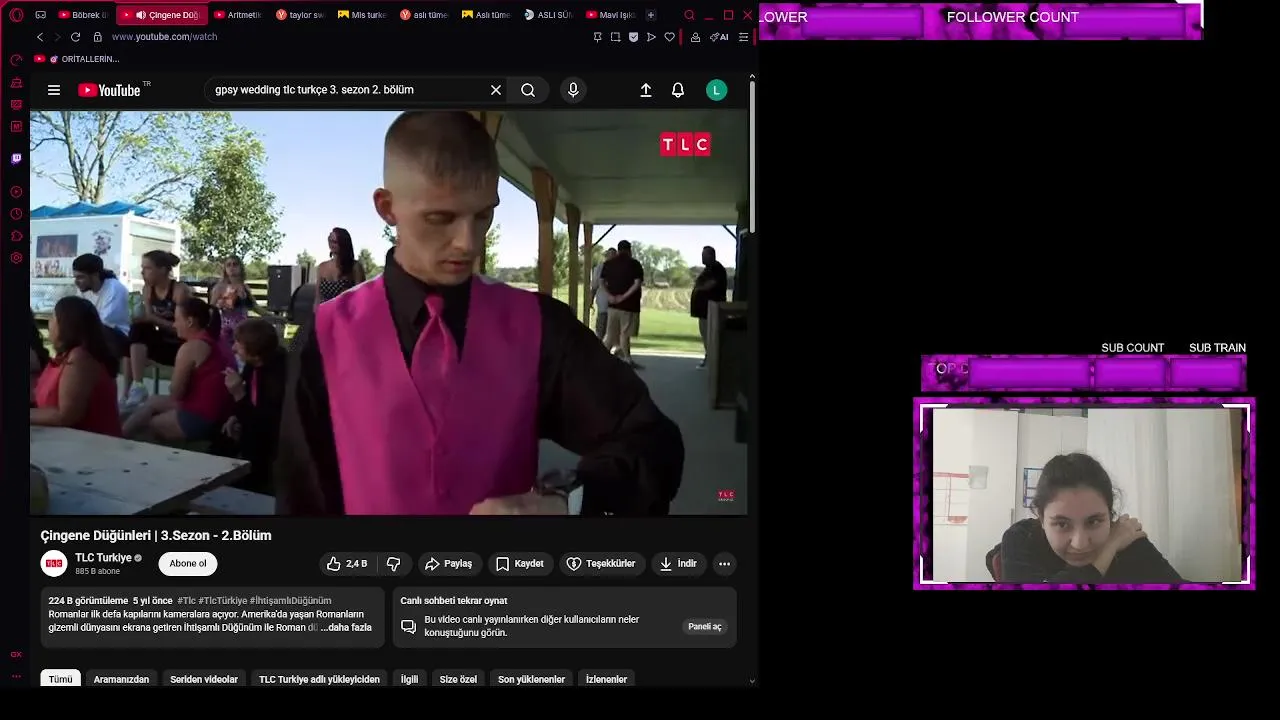Open Easy Setup settings sliders
This screenshot has height=720, width=1280.
[743, 37]
